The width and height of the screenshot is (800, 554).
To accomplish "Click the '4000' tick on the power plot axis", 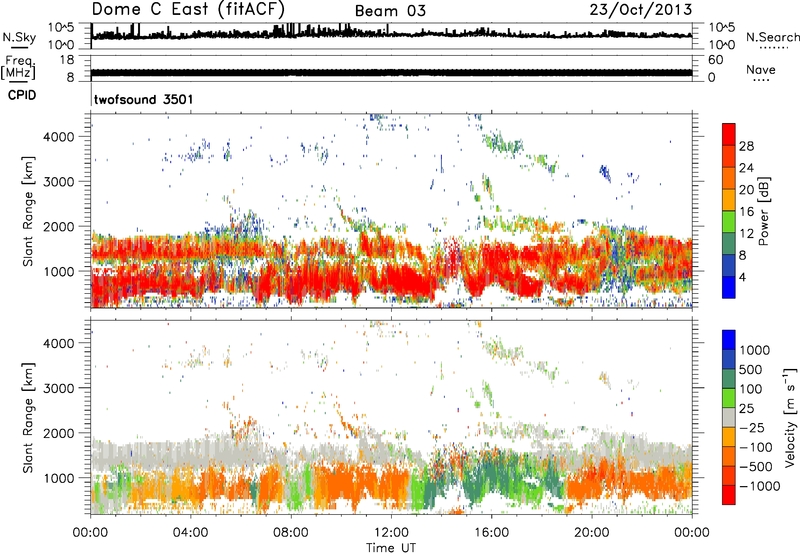I will point(59,137).
